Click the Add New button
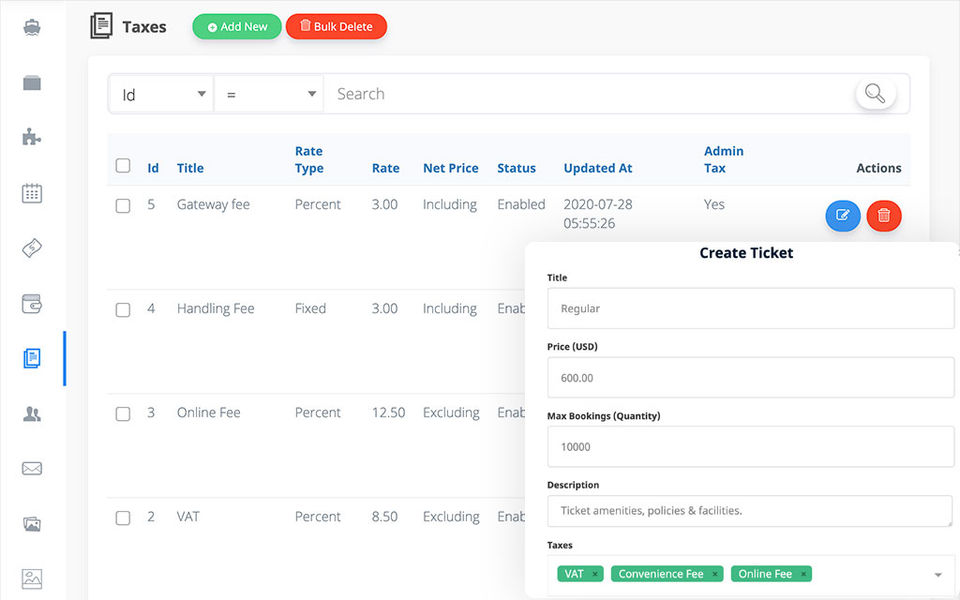Image resolution: width=960 pixels, height=600 pixels. pyautogui.click(x=237, y=26)
